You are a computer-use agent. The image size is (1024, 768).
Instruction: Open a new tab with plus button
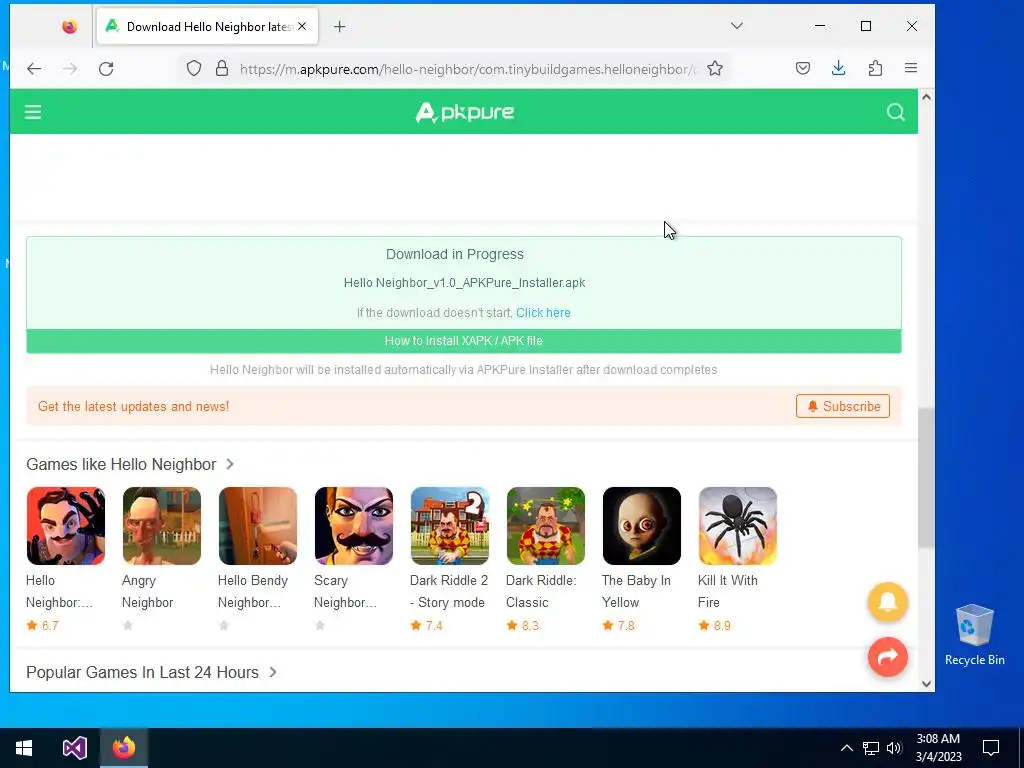(x=340, y=27)
